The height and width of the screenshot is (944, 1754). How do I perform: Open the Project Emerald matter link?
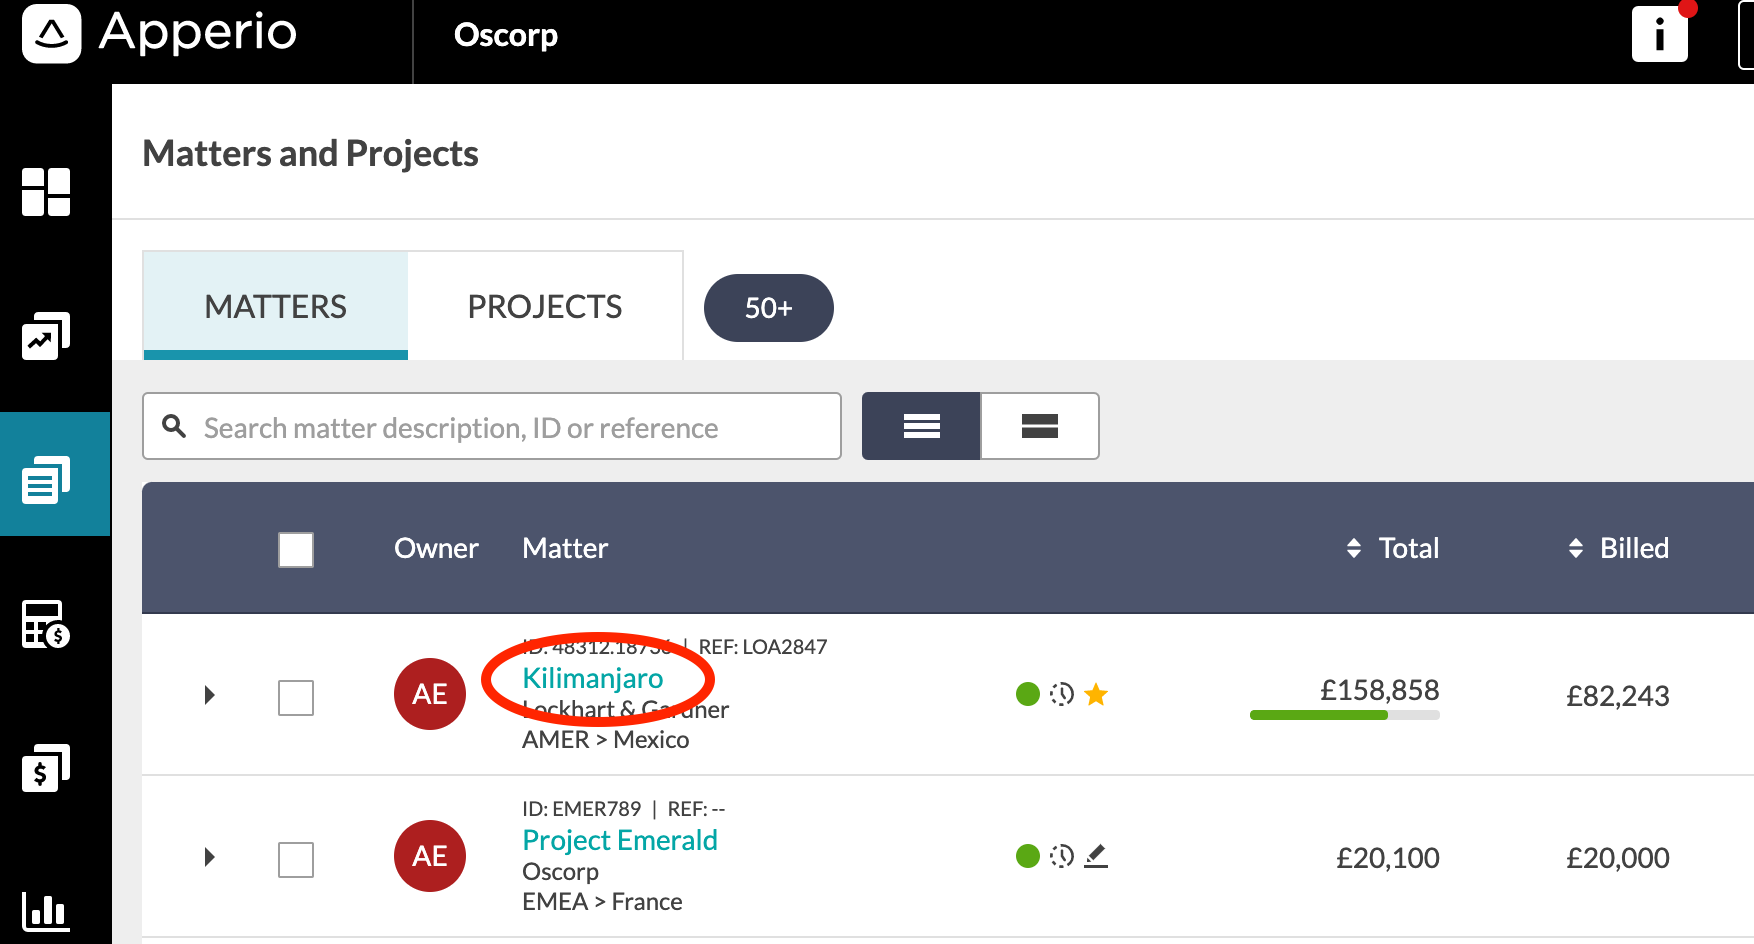620,840
